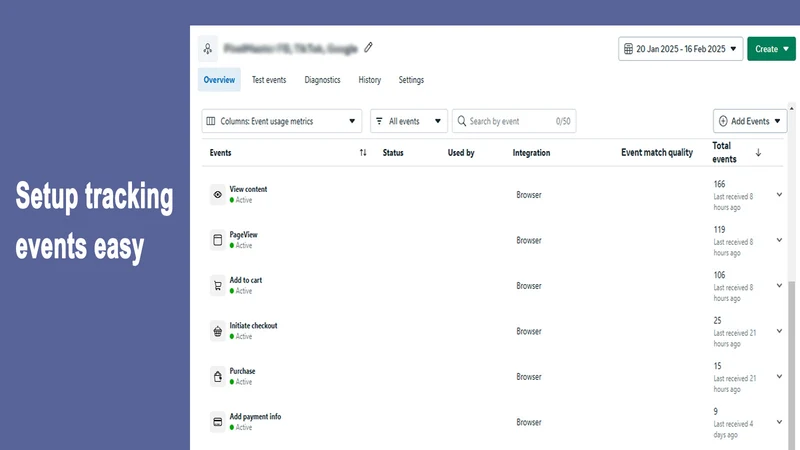Viewport: 800px width, 450px height.
Task: Expand the PageView row chevron
Action: coord(779,240)
